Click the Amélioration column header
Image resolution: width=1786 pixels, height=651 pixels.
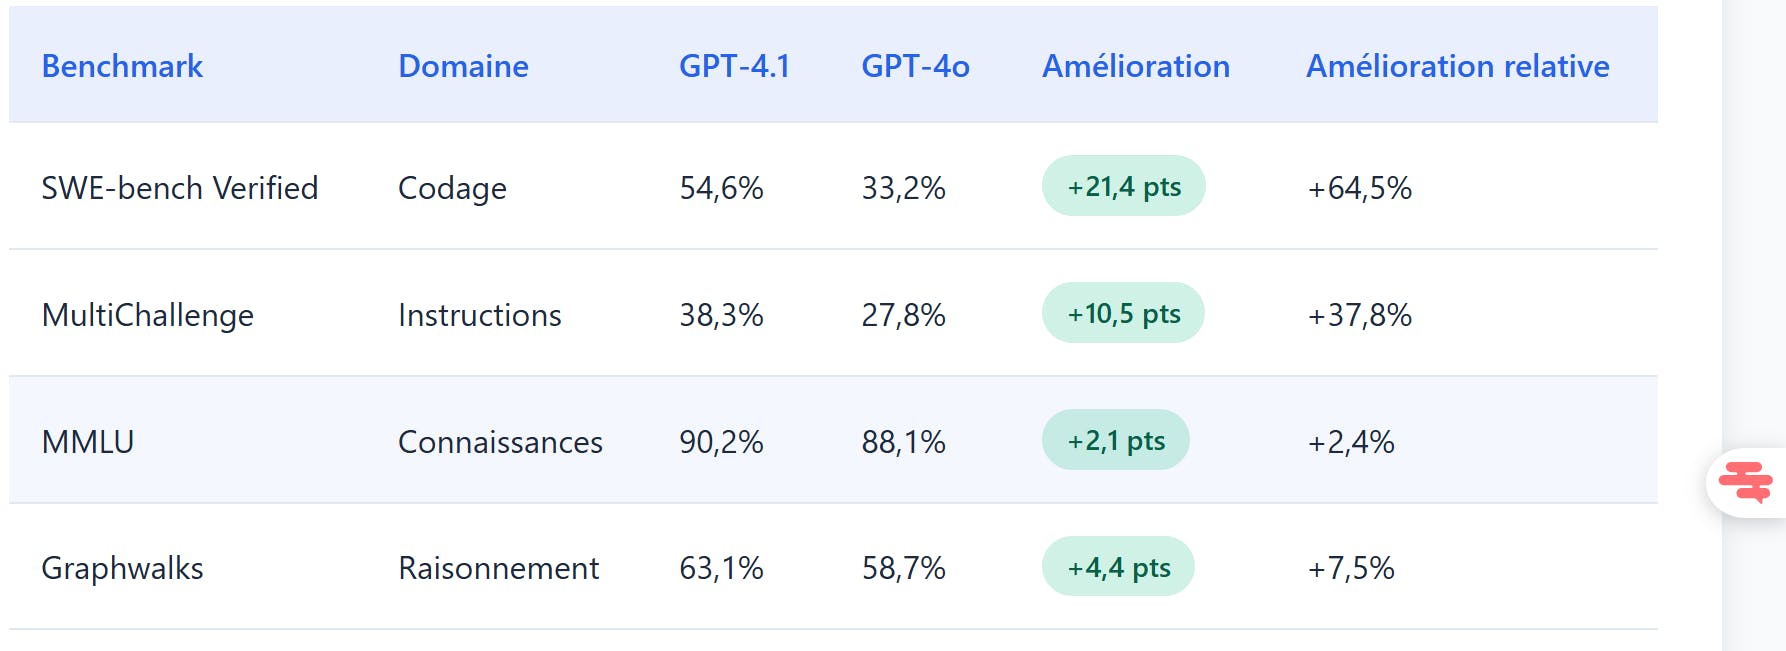coord(1136,66)
